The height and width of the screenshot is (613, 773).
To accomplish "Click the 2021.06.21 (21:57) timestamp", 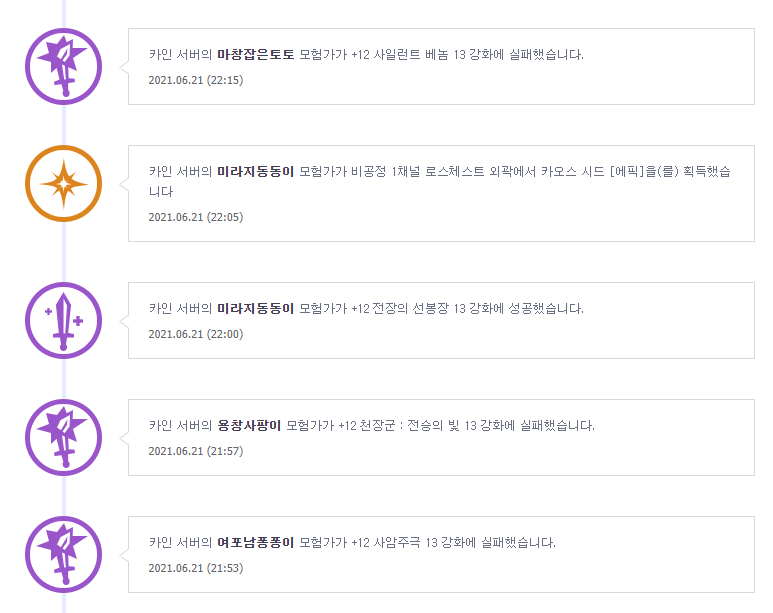I will click(196, 451).
